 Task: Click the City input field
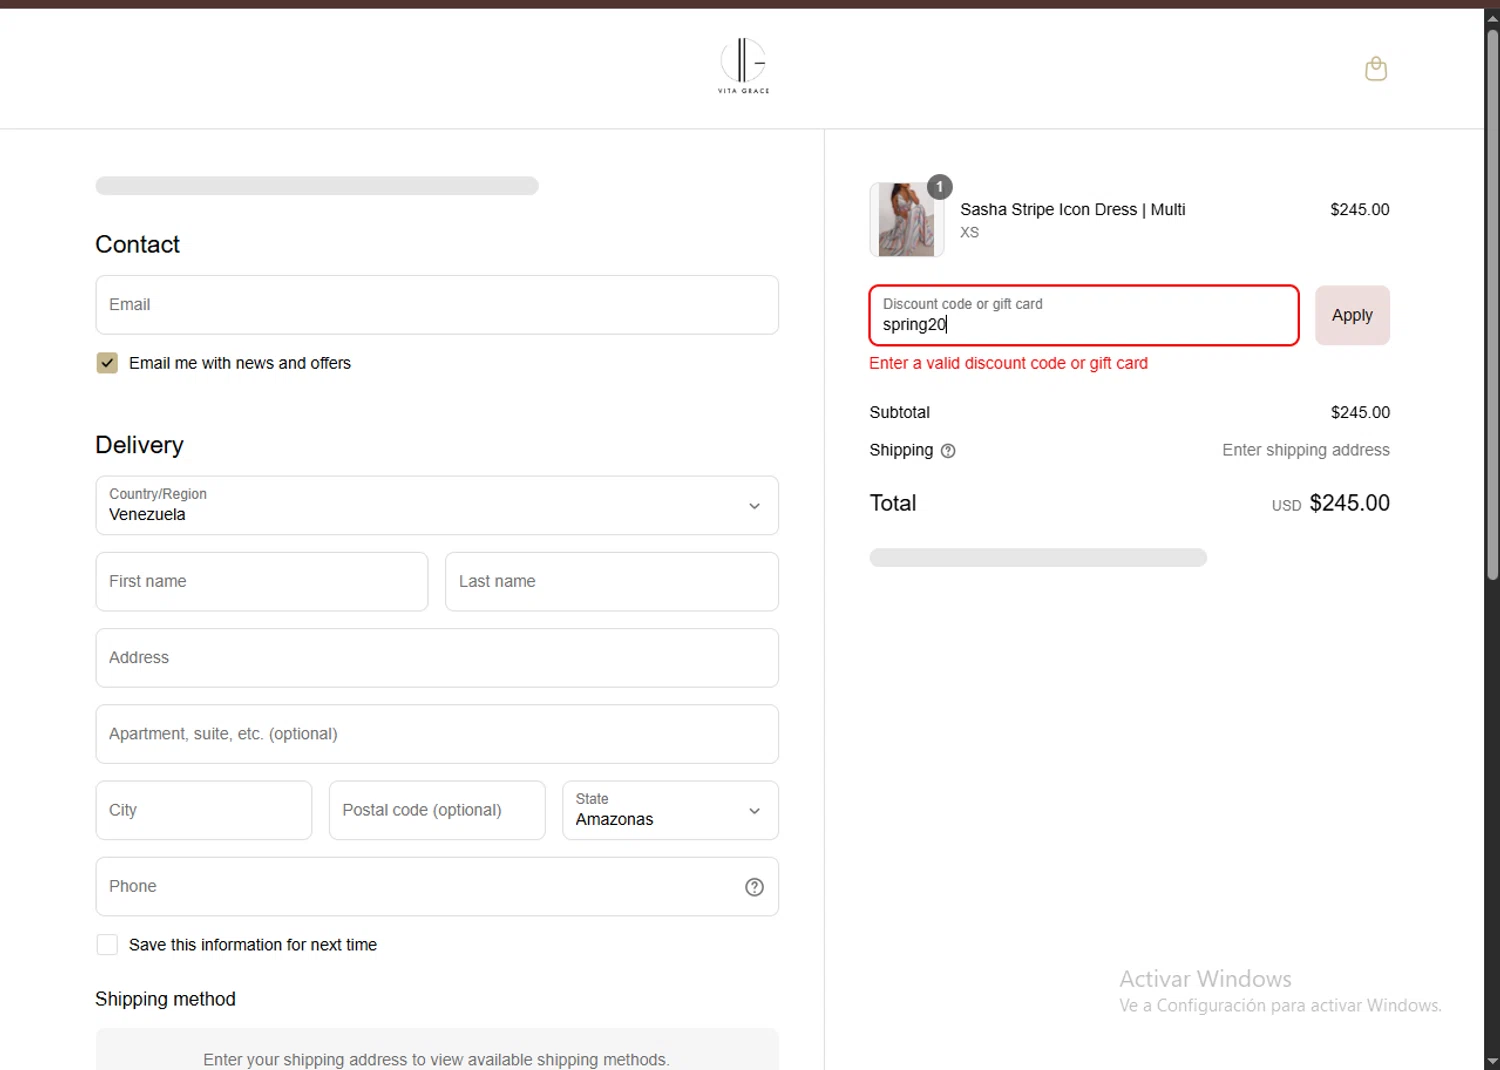tap(204, 810)
